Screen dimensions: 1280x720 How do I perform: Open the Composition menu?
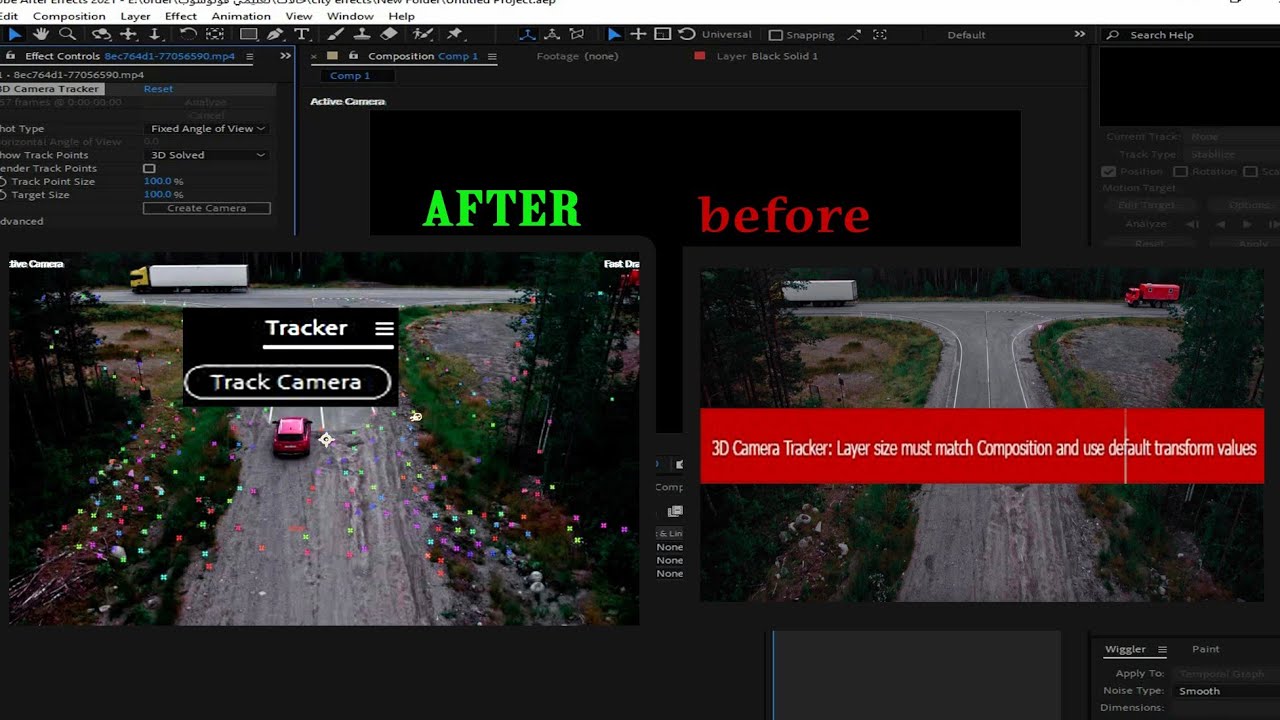click(69, 16)
